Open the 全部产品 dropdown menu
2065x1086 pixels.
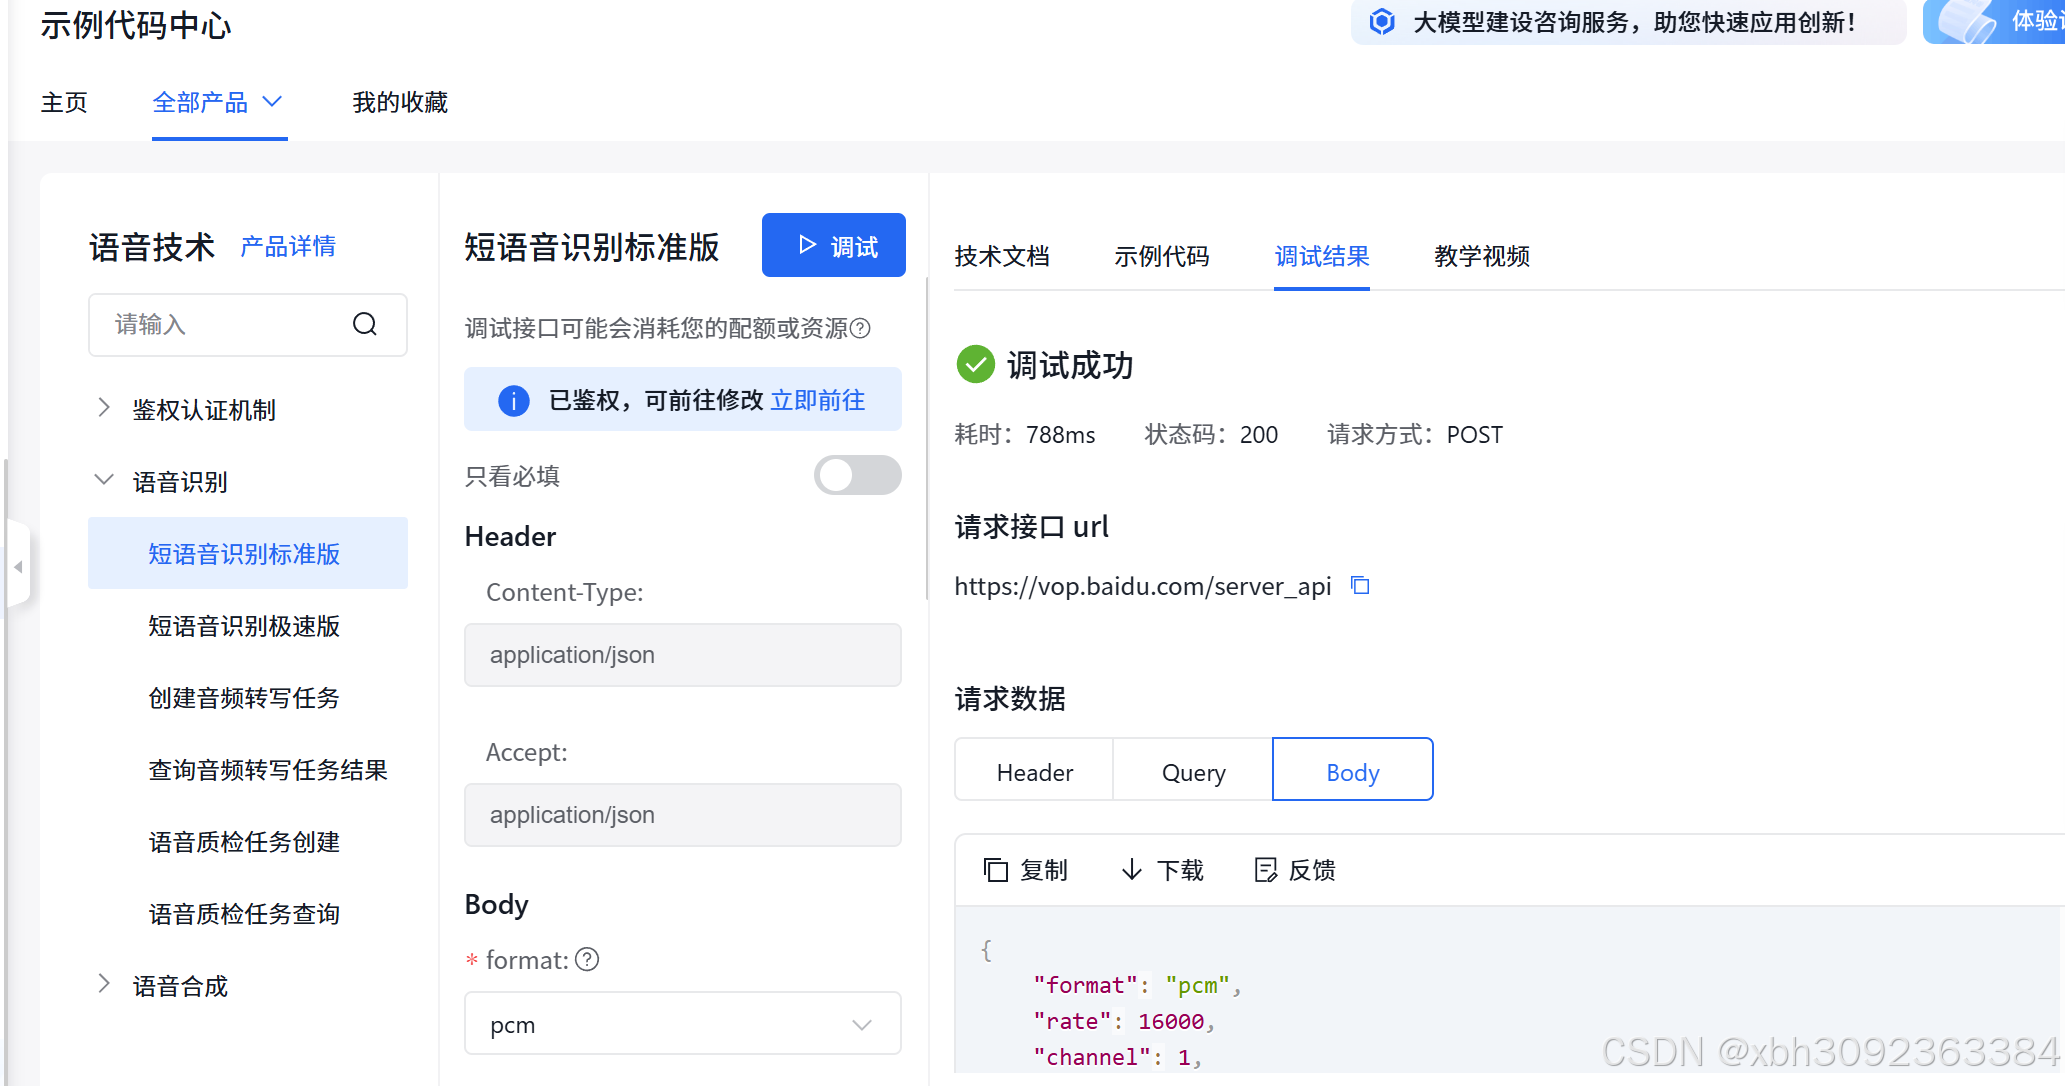[218, 102]
